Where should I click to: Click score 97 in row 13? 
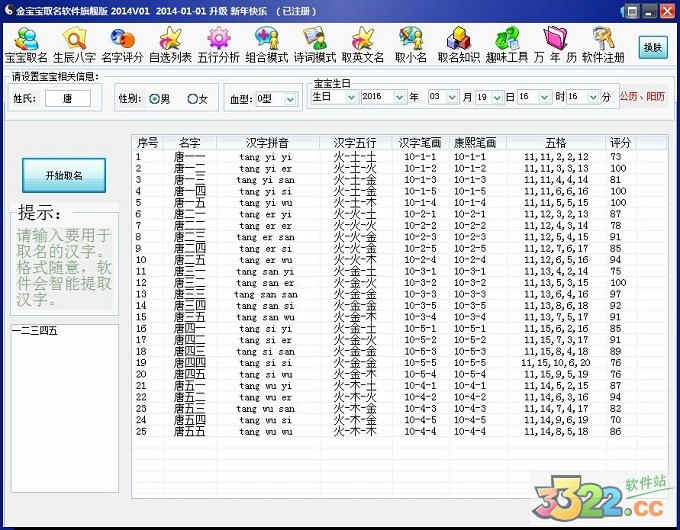click(x=616, y=294)
